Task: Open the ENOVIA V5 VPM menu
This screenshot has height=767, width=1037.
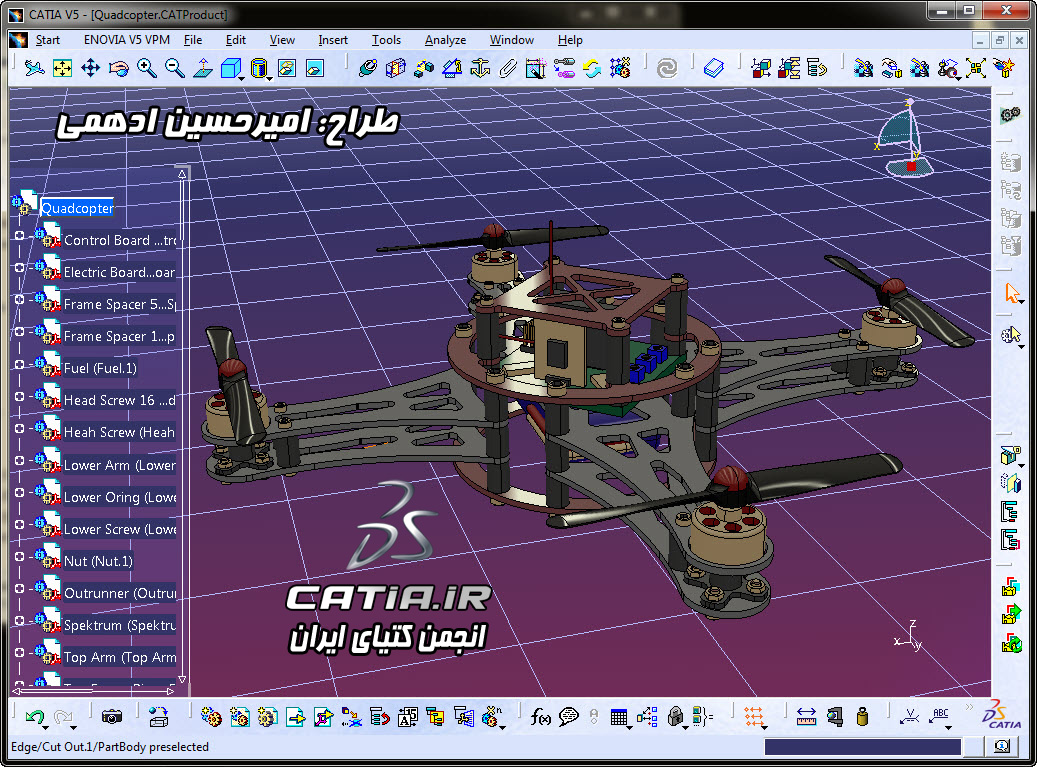Action: tap(126, 40)
